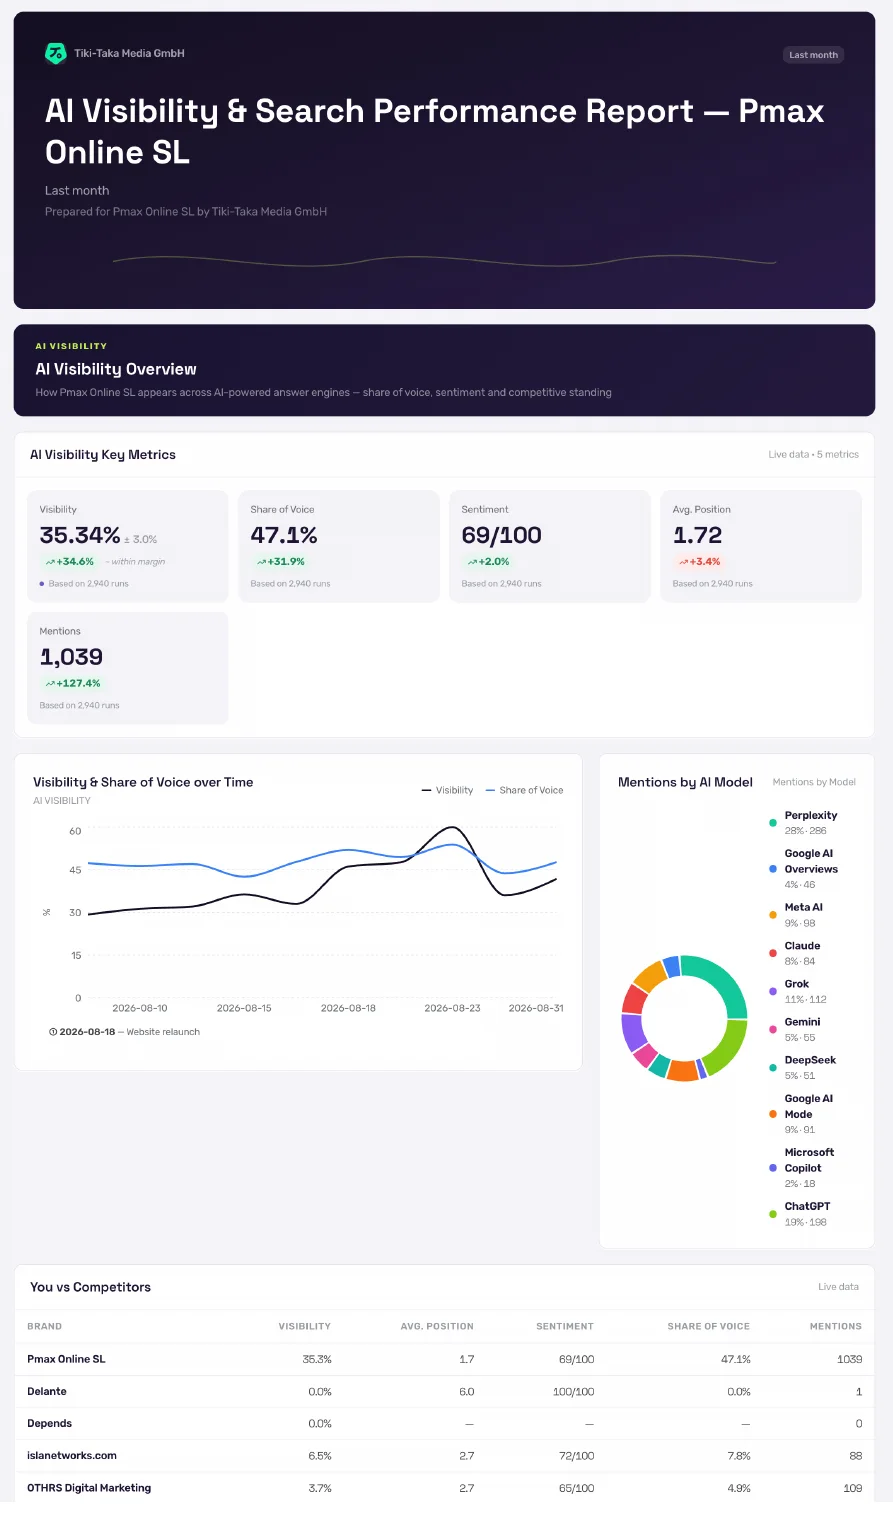Click the Tiki-Taka Media GmbH header name
Image resolution: width=893 pixels, height=1518 pixels.
[x=129, y=53]
